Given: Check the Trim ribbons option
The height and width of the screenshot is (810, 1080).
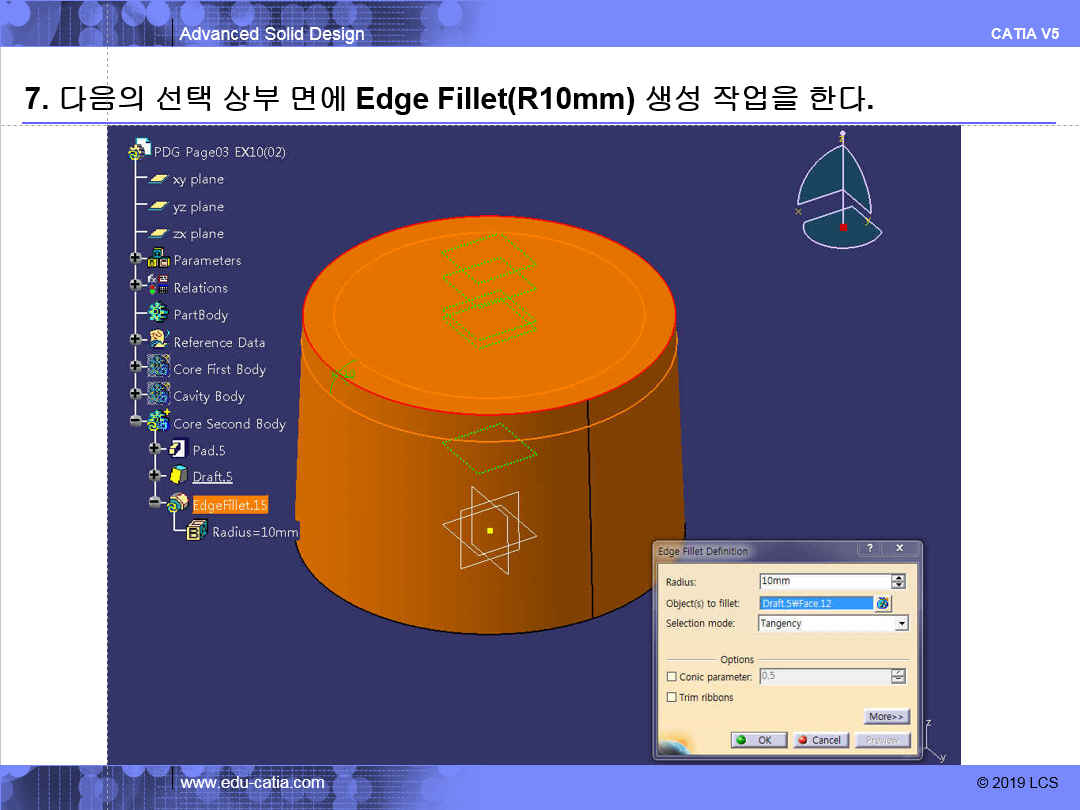Looking at the screenshot, I should [671, 697].
